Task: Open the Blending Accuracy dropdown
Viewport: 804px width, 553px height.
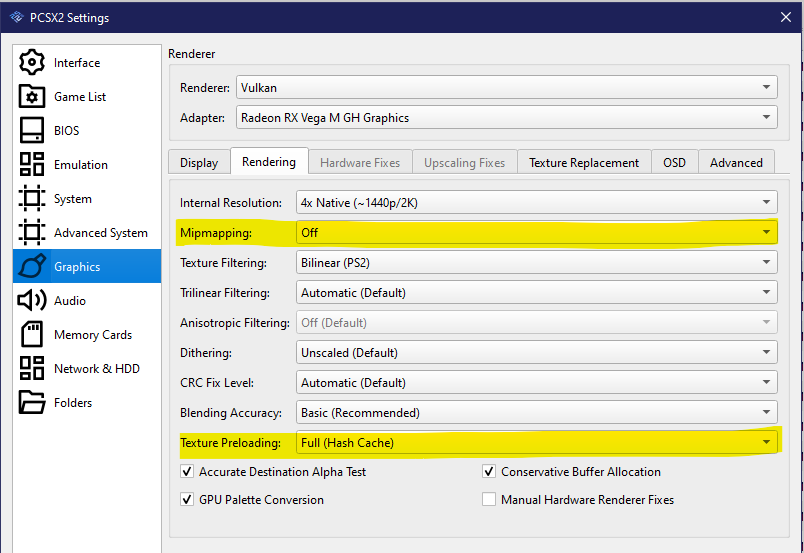Action: [537, 412]
